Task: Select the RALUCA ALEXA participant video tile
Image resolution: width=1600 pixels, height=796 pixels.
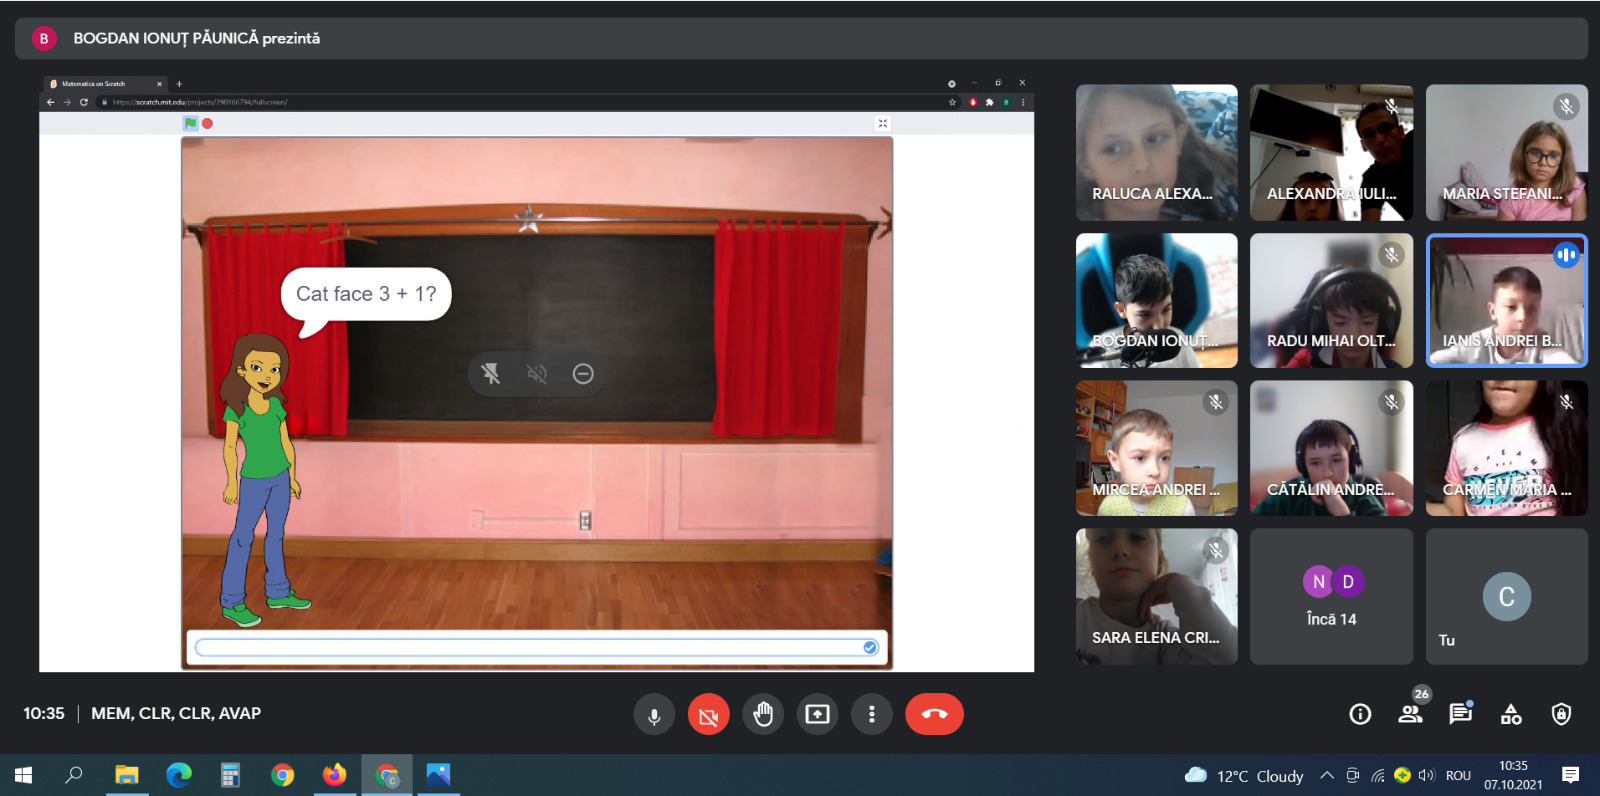Action: [1156, 152]
